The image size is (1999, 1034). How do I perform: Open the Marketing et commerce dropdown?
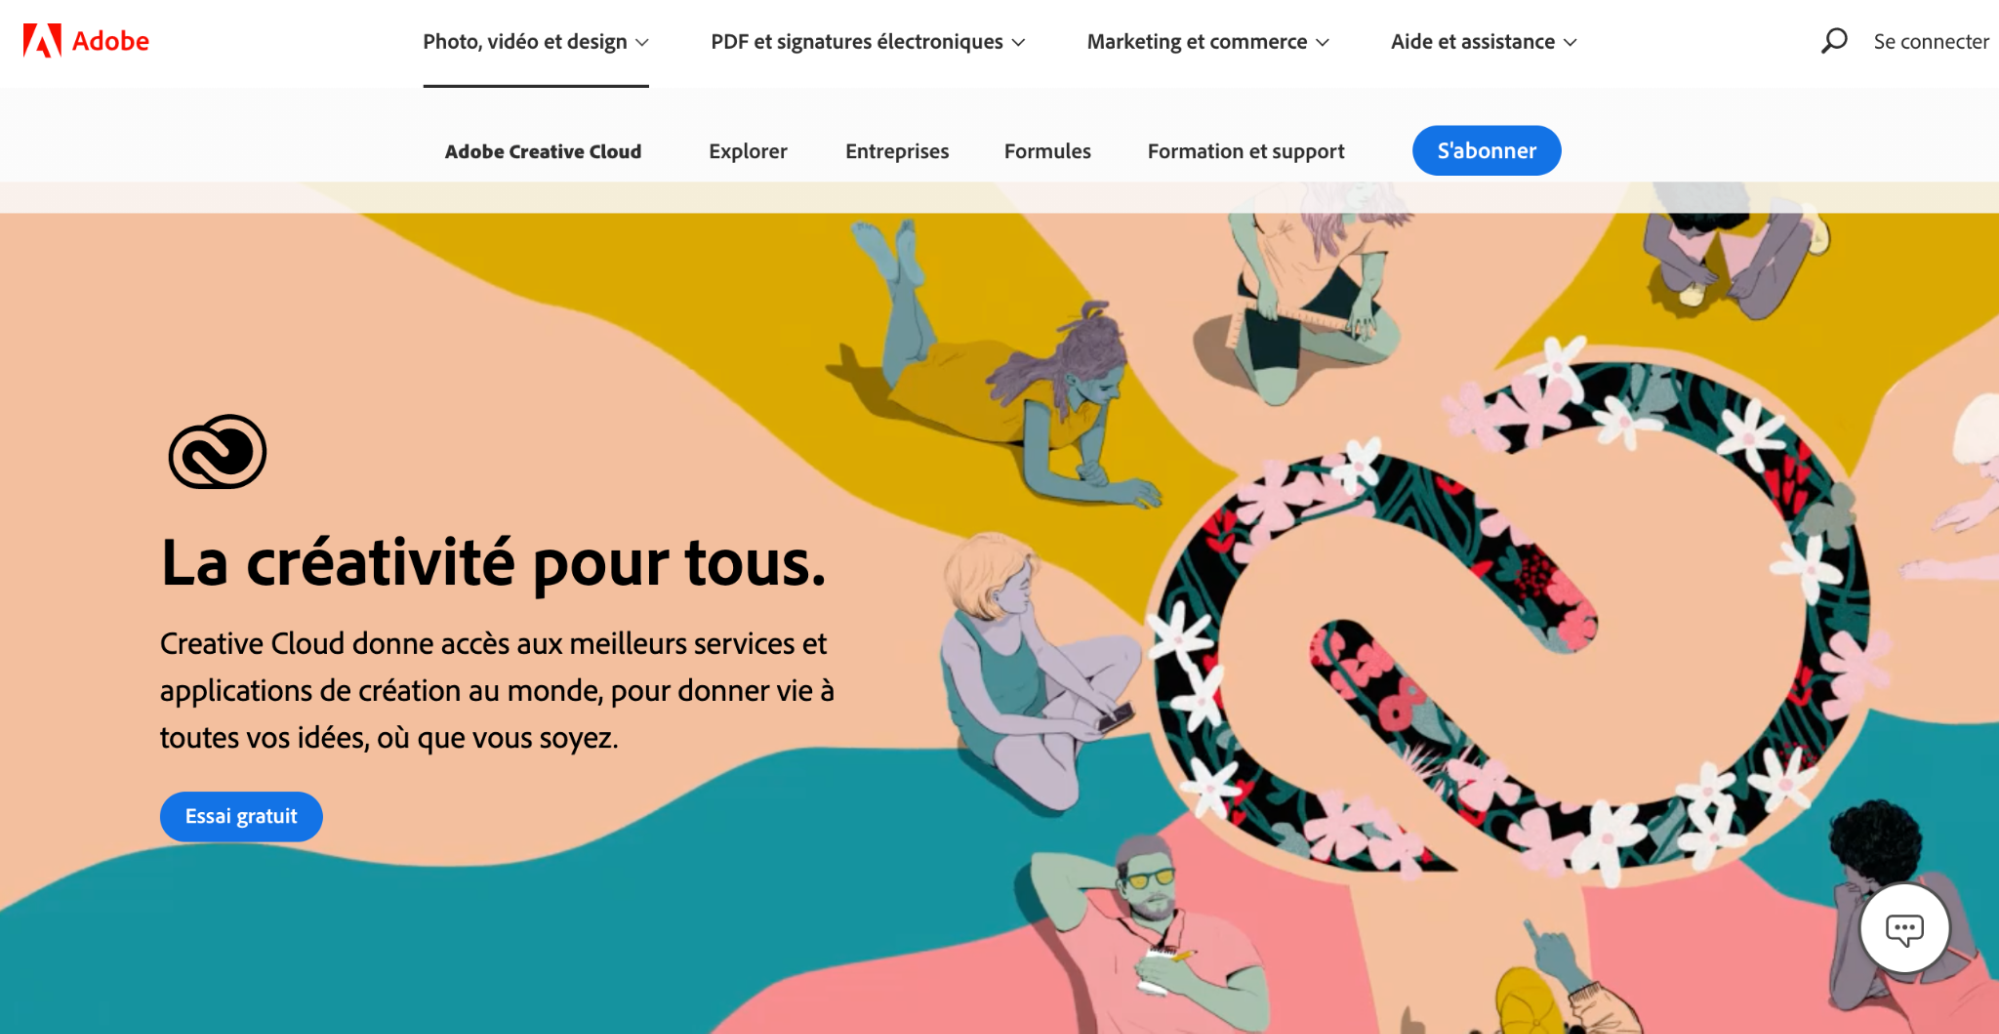1208,42
